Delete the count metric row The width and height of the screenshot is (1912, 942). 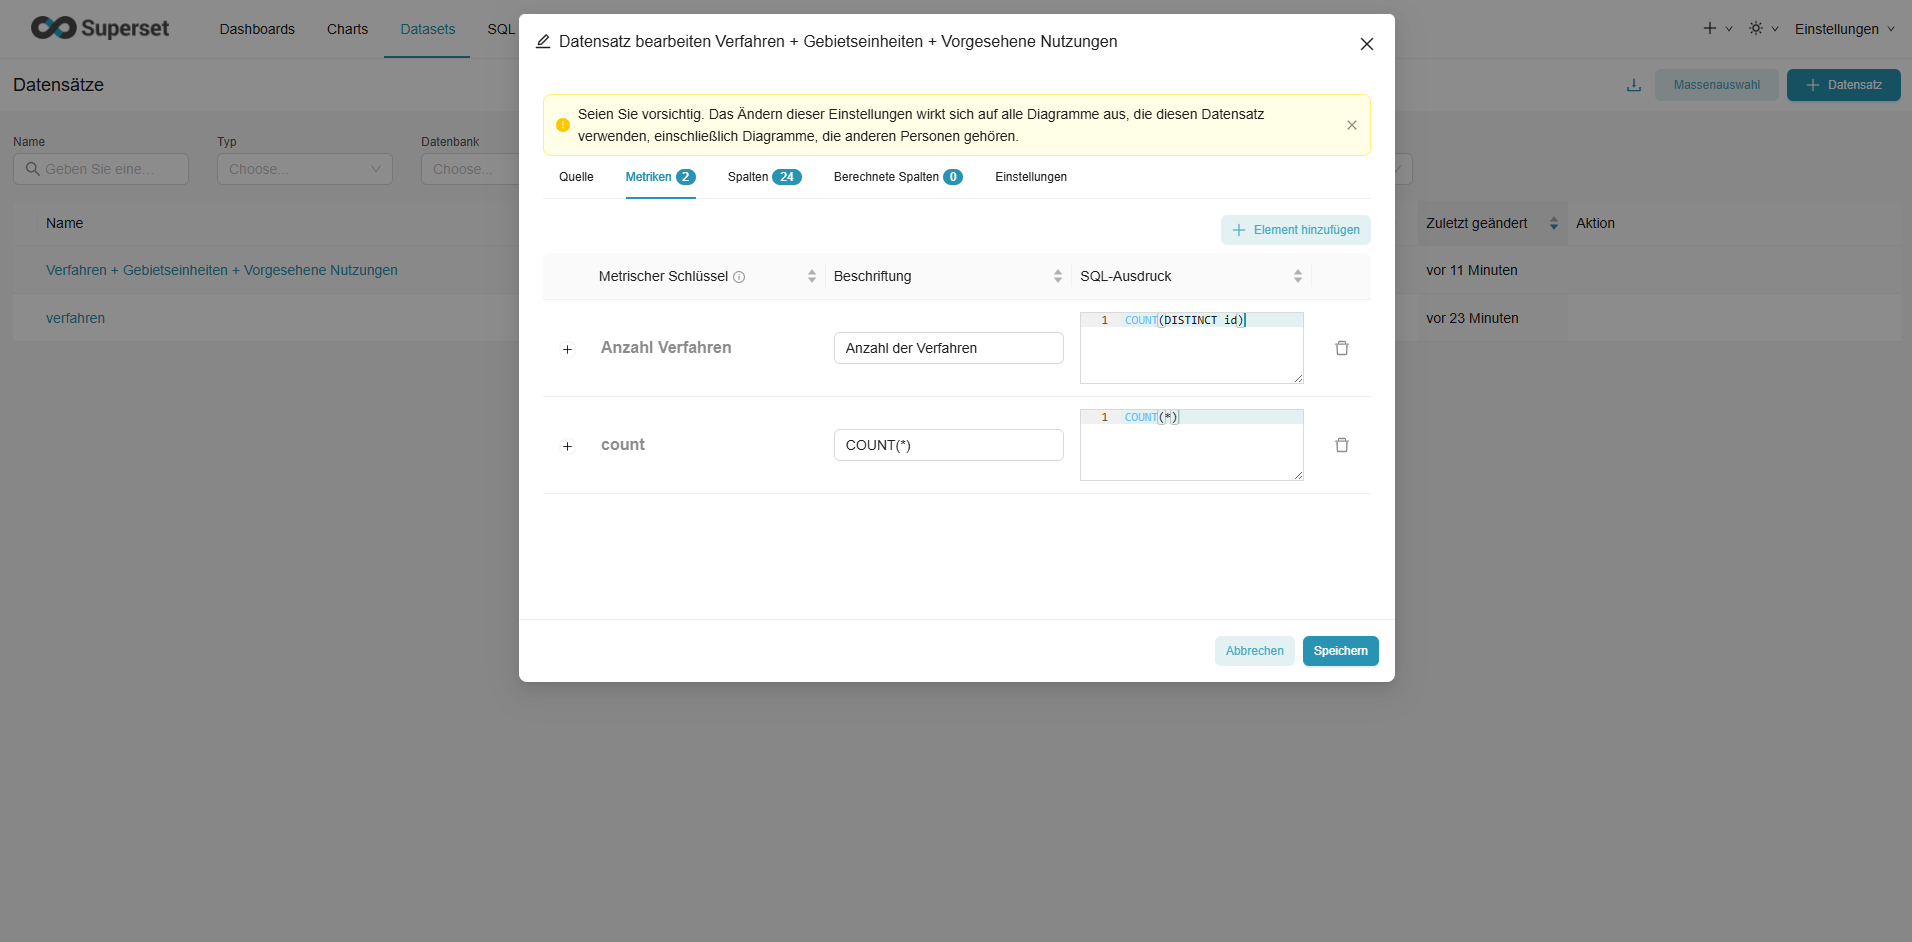point(1341,445)
